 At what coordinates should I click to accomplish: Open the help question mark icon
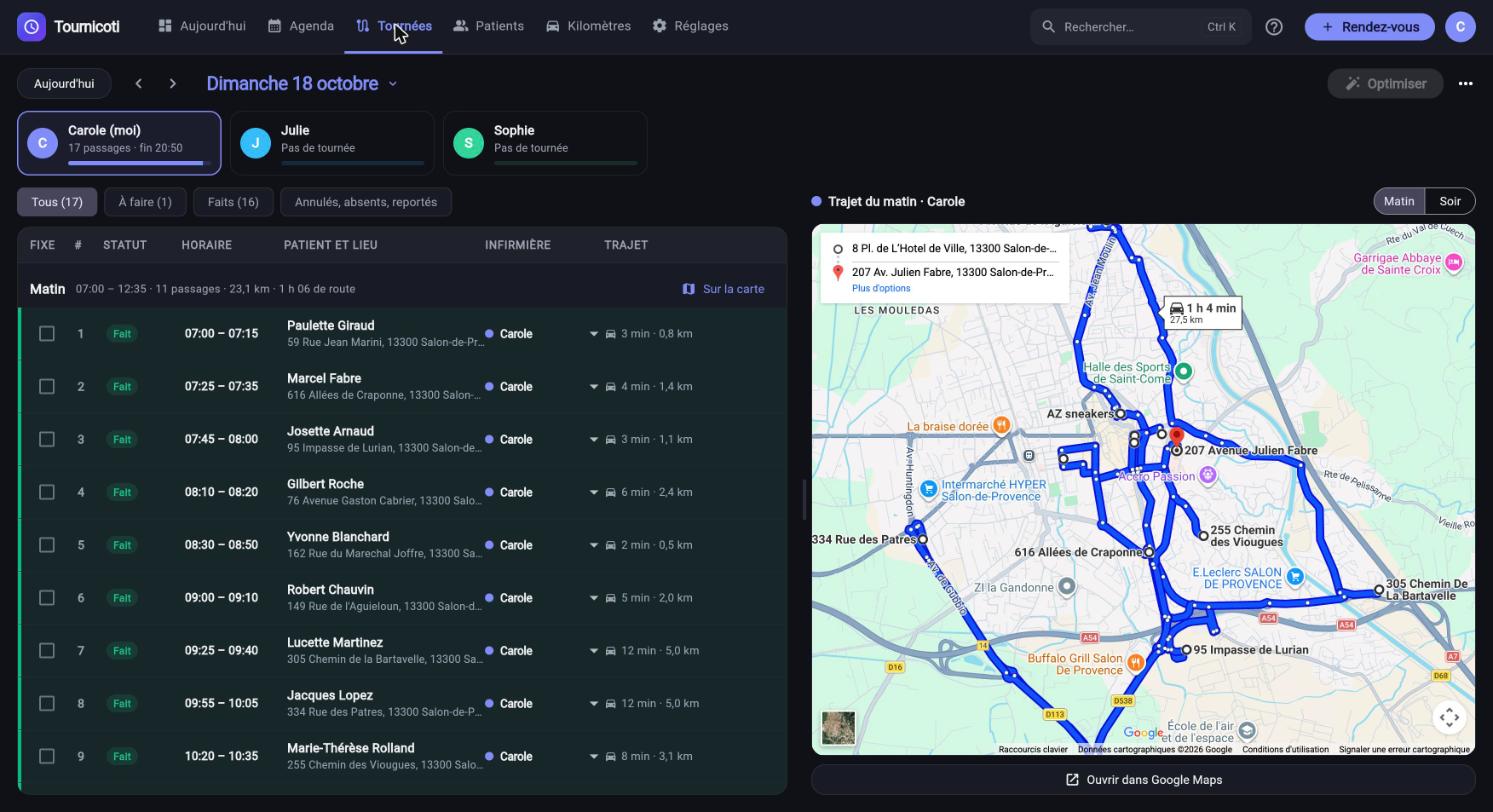coord(1274,27)
